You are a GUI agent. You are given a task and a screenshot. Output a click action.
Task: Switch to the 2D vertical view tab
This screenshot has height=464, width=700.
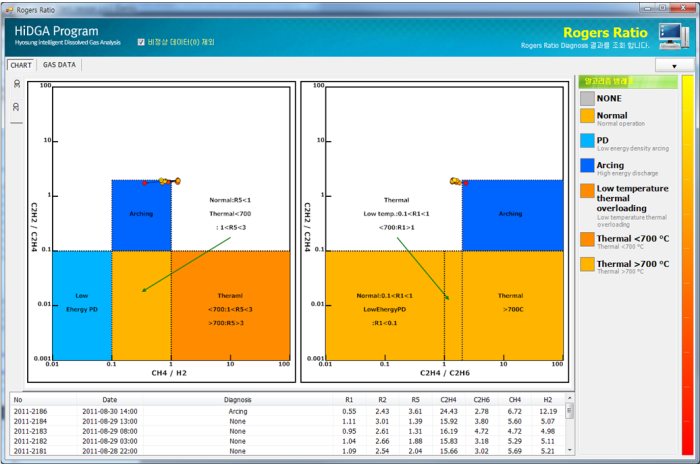(17, 107)
